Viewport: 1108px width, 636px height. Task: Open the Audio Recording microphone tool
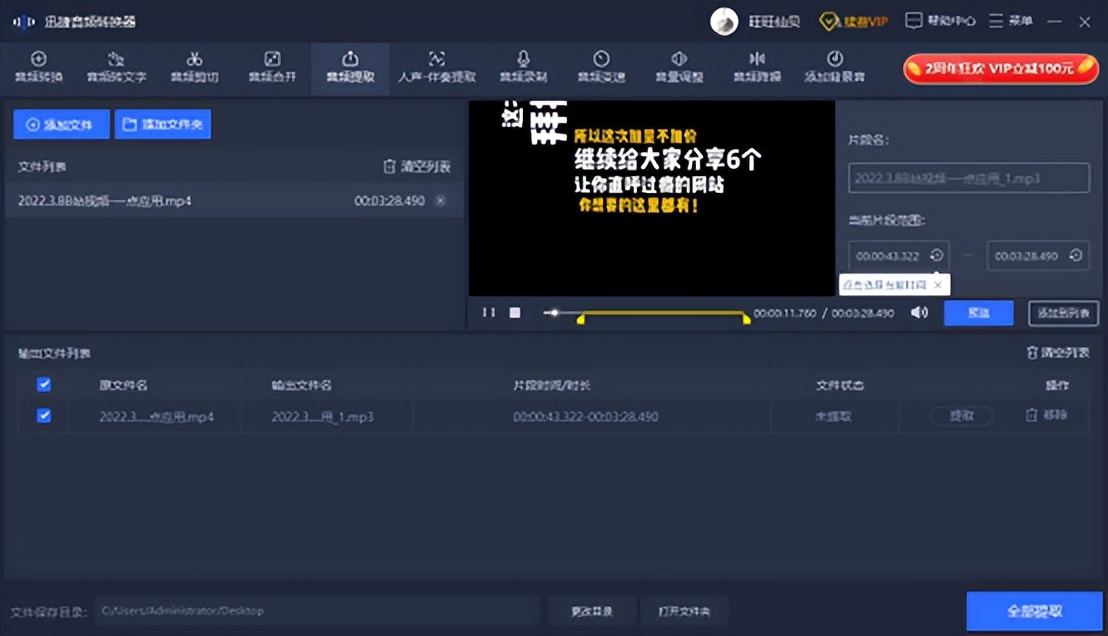pyautogui.click(x=523, y=66)
